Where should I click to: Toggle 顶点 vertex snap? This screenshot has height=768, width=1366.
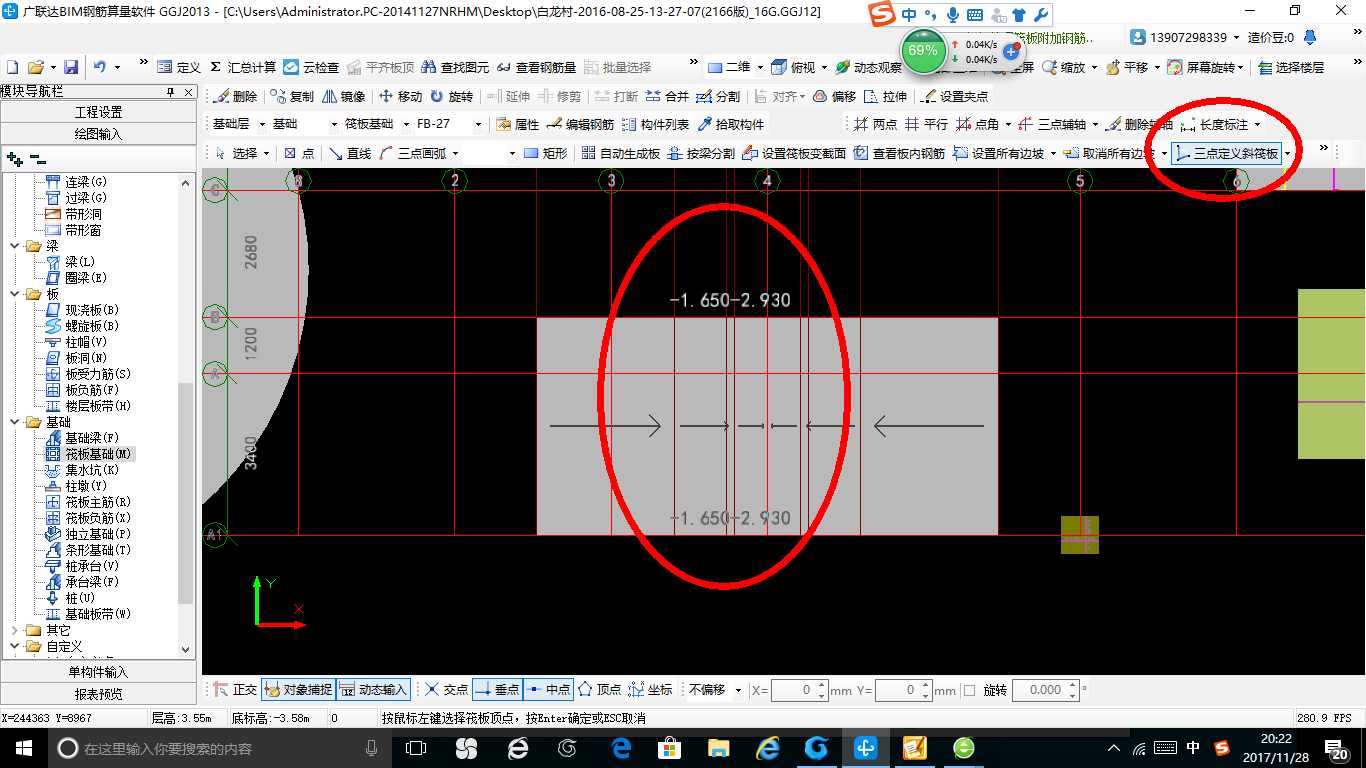coord(600,690)
